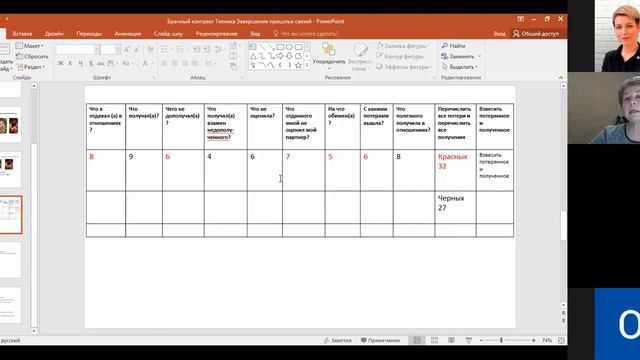Open the Вид ribbon tab

click(x=255, y=33)
